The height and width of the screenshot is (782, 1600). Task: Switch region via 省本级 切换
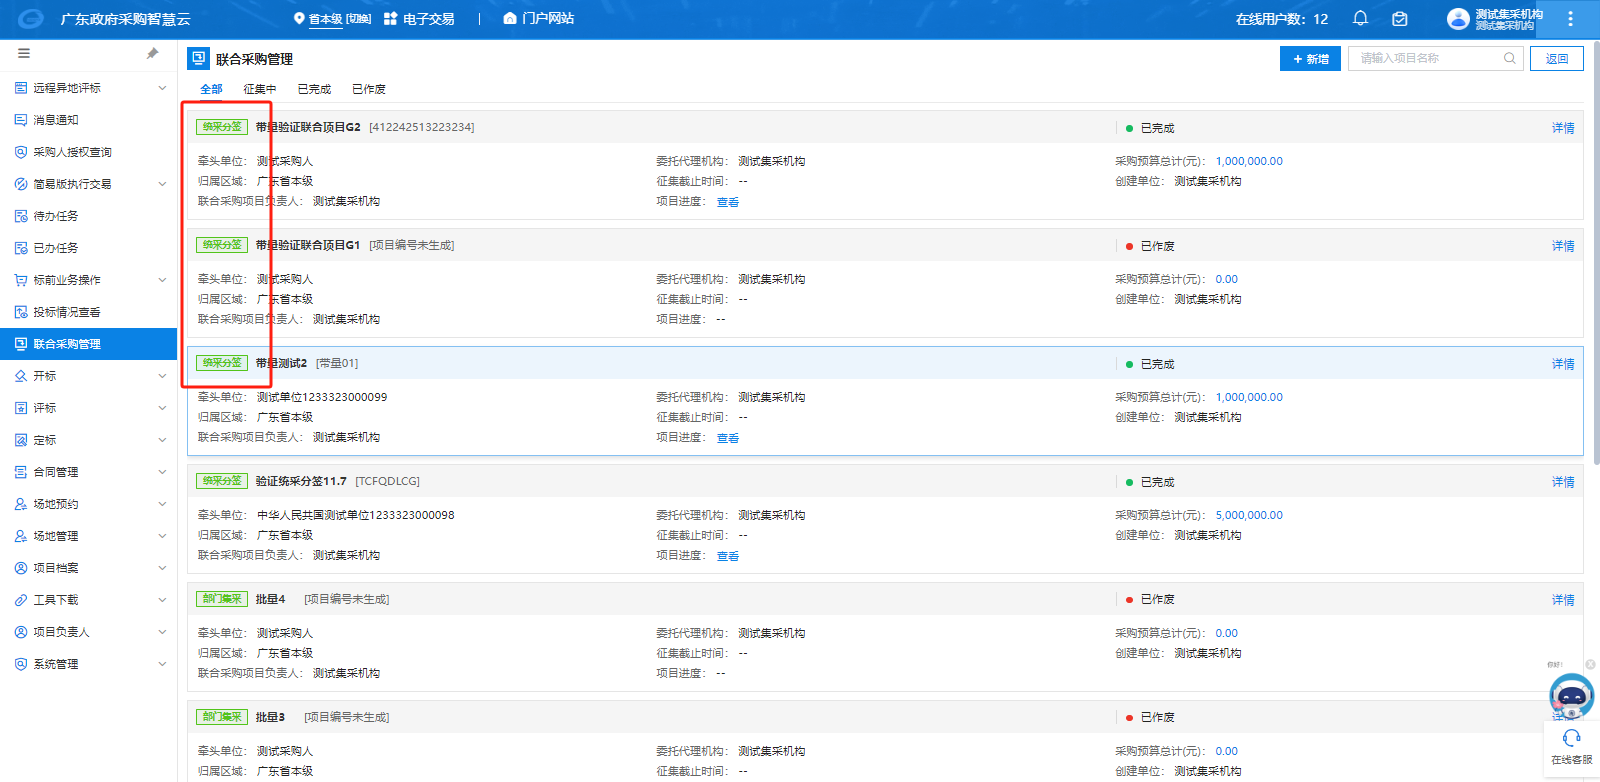coord(332,19)
